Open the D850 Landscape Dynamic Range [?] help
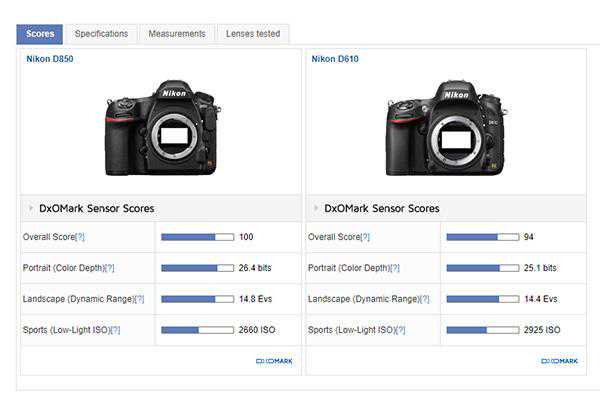 139,299
